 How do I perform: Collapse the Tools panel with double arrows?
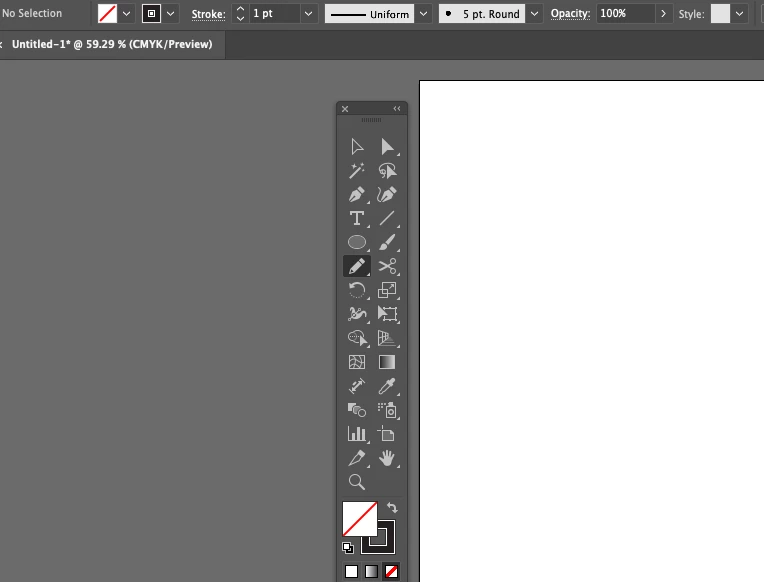point(397,109)
